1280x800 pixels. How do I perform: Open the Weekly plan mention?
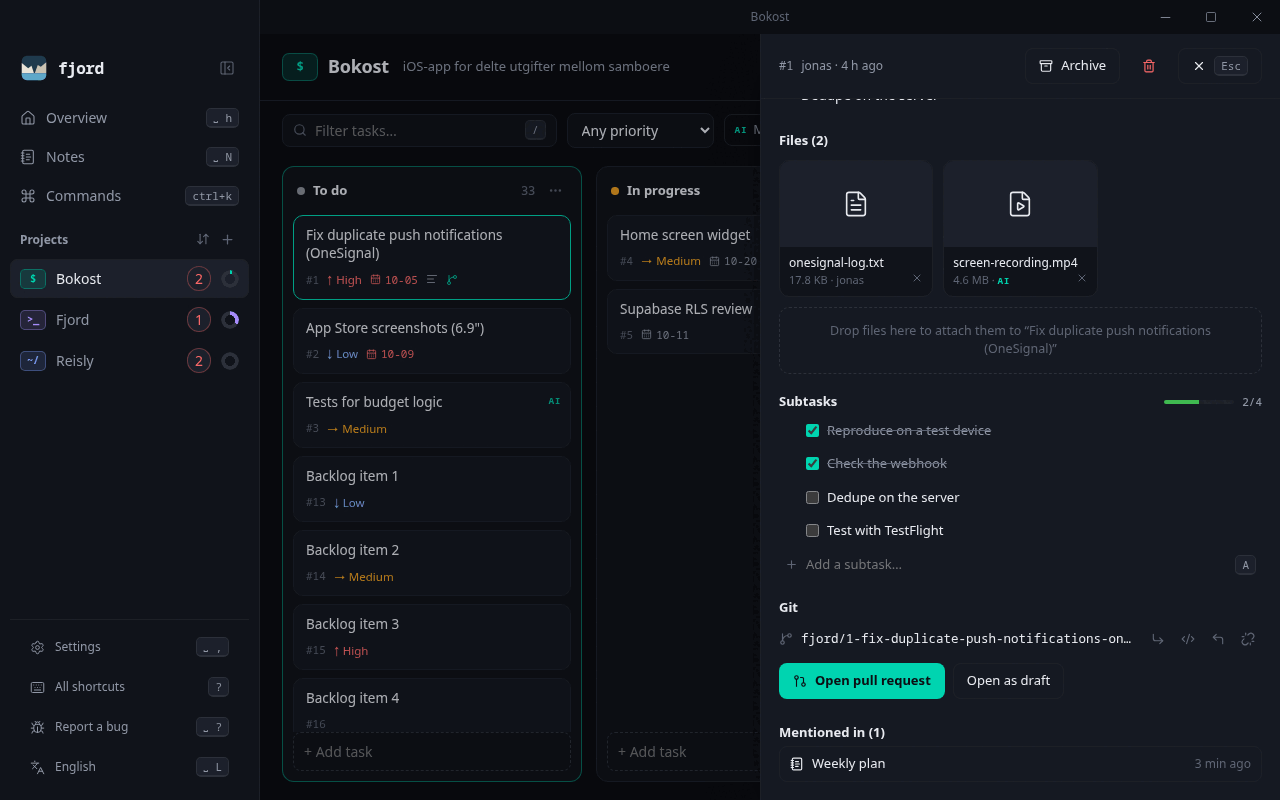click(1020, 764)
